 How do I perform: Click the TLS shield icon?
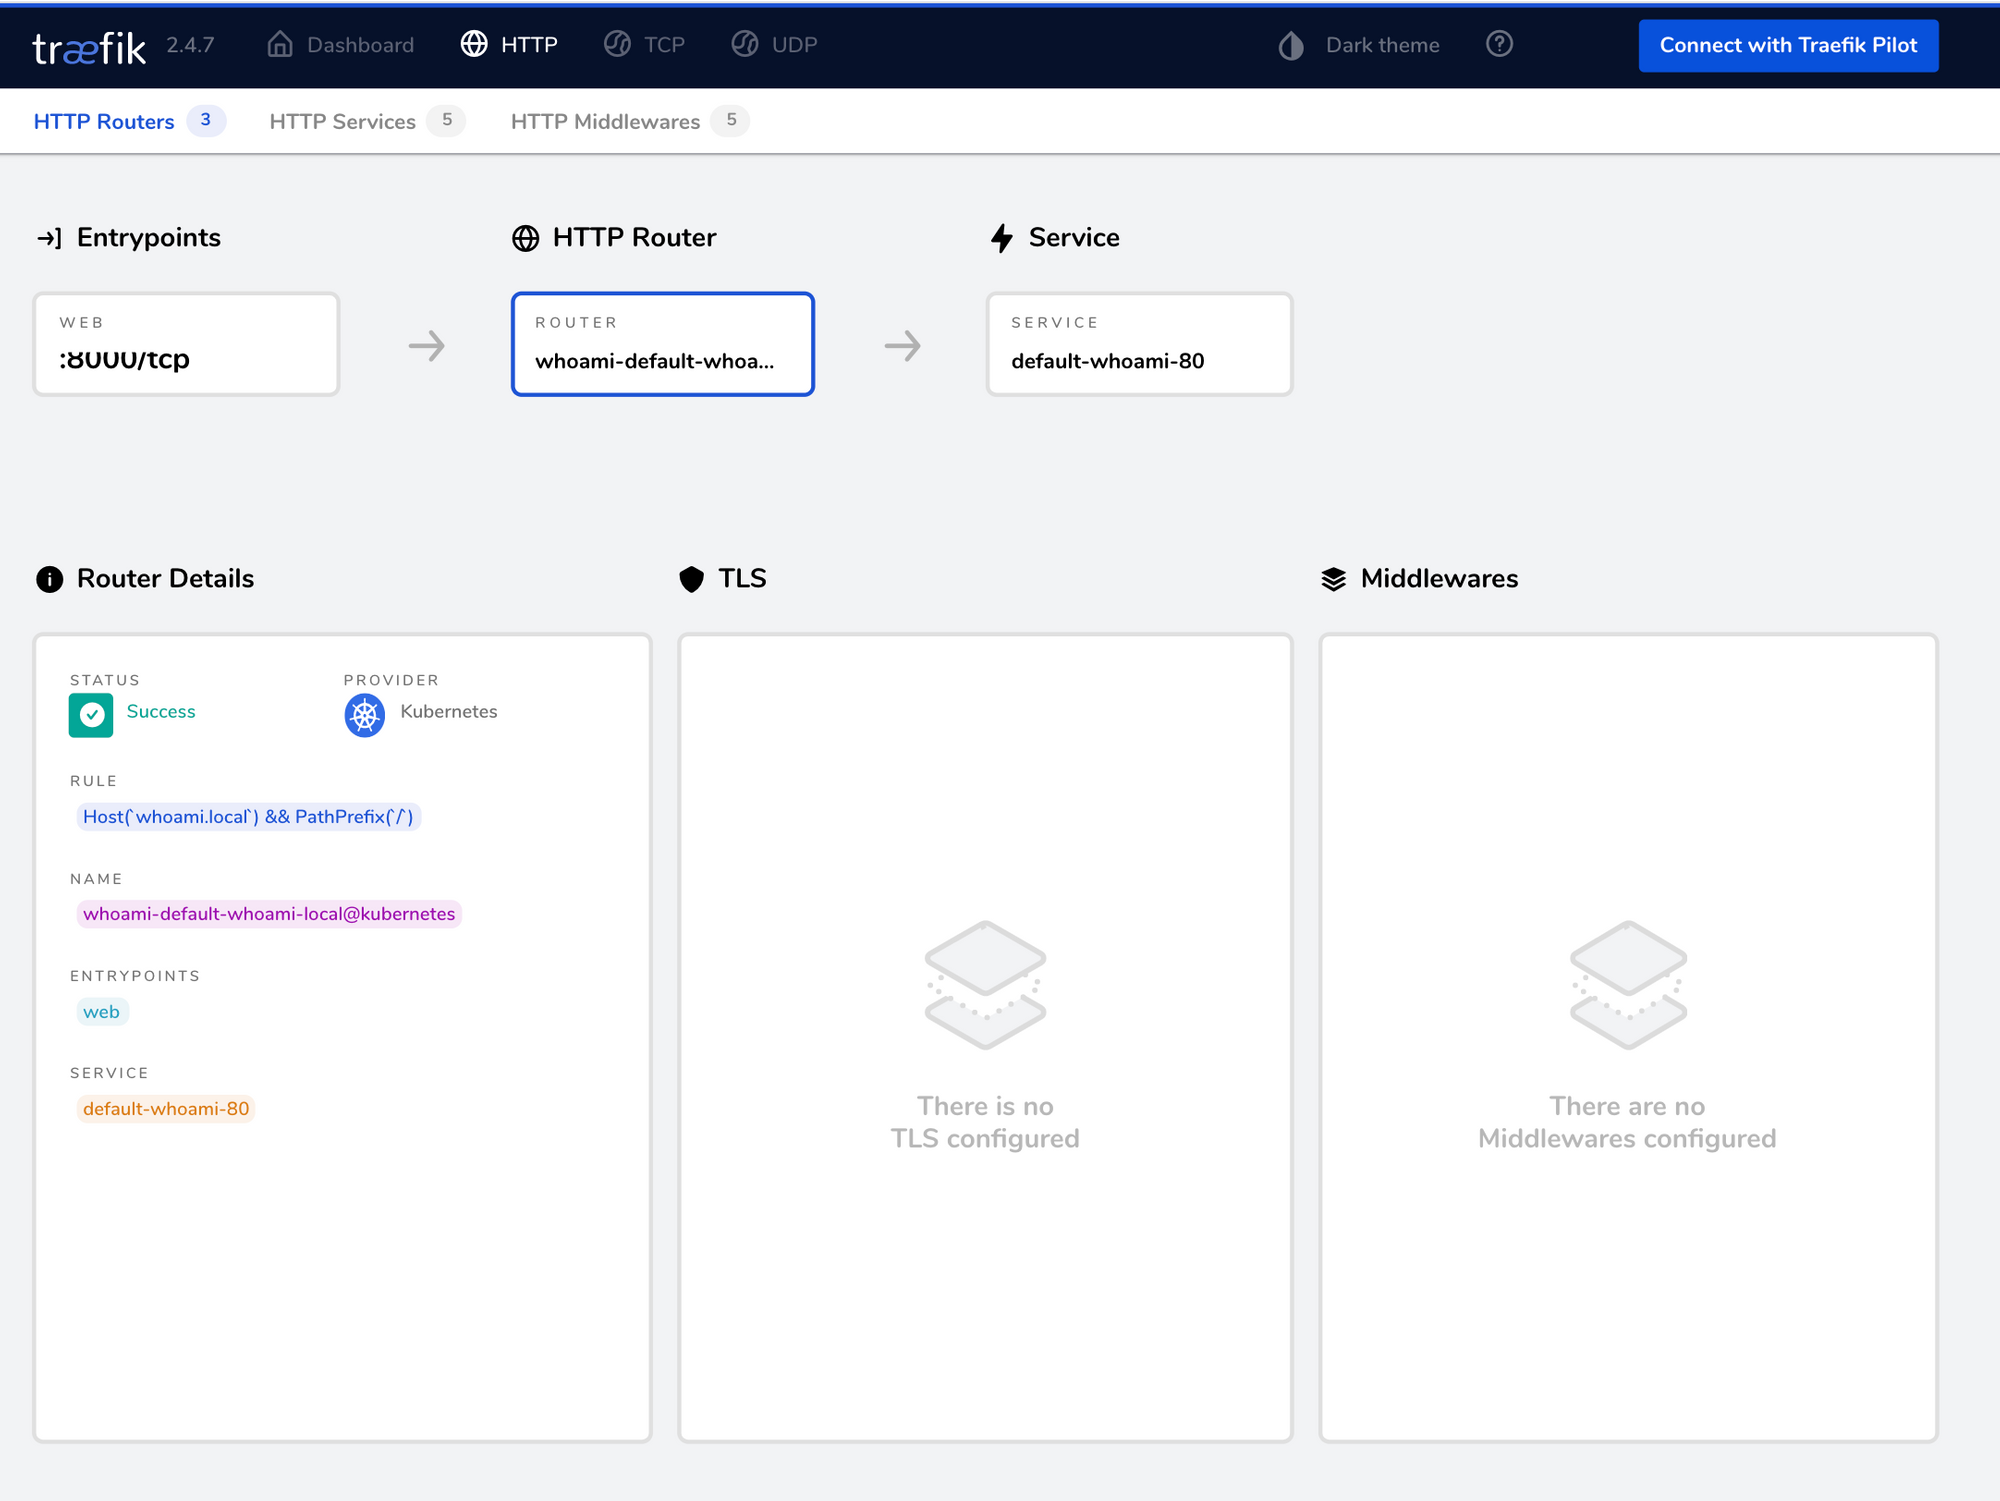691,578
